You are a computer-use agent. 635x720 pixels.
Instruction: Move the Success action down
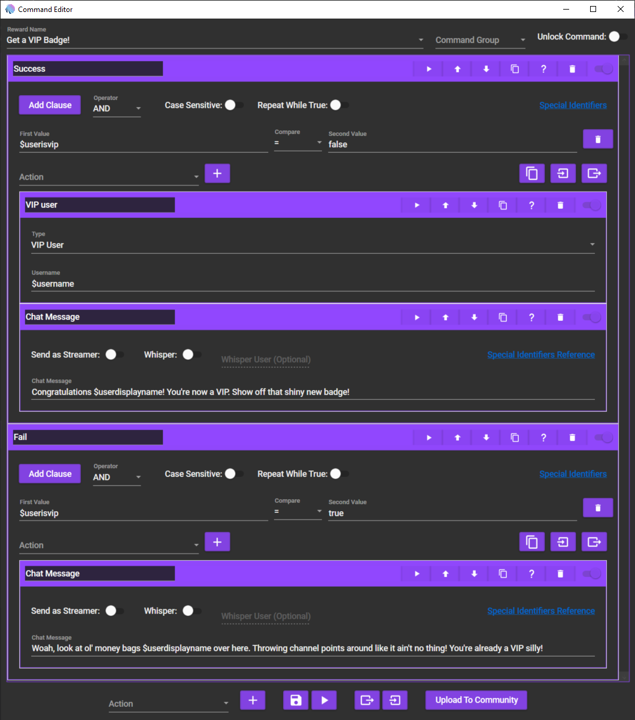(x=486, y=69)
